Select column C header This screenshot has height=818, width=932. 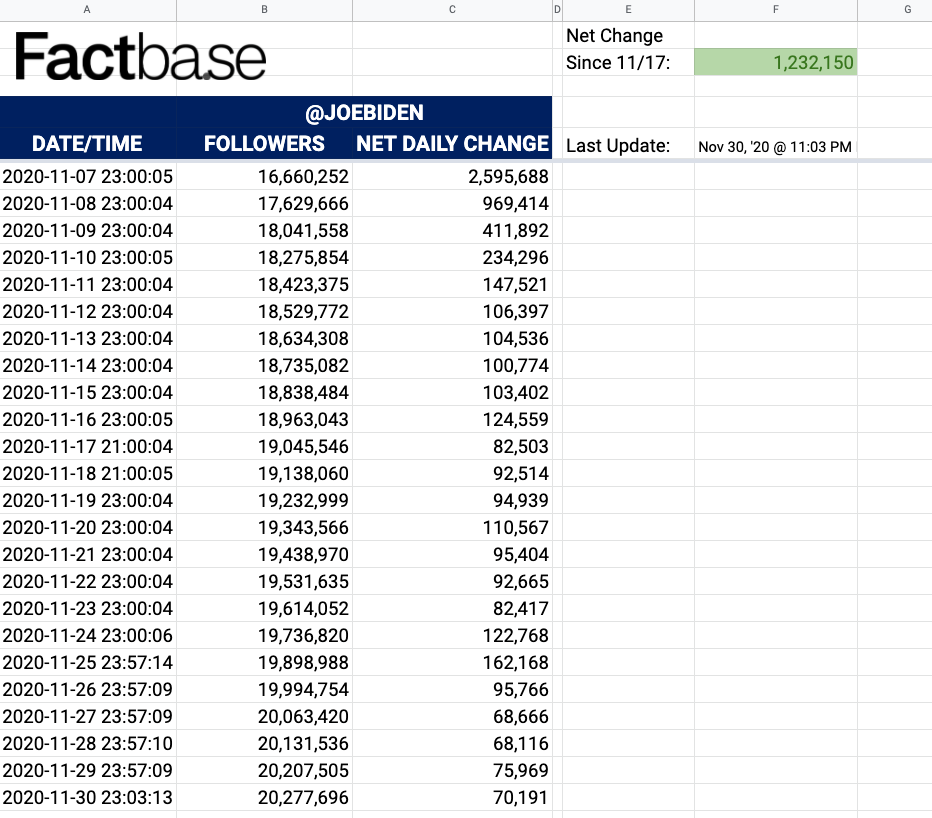click(x=452, y=10)
